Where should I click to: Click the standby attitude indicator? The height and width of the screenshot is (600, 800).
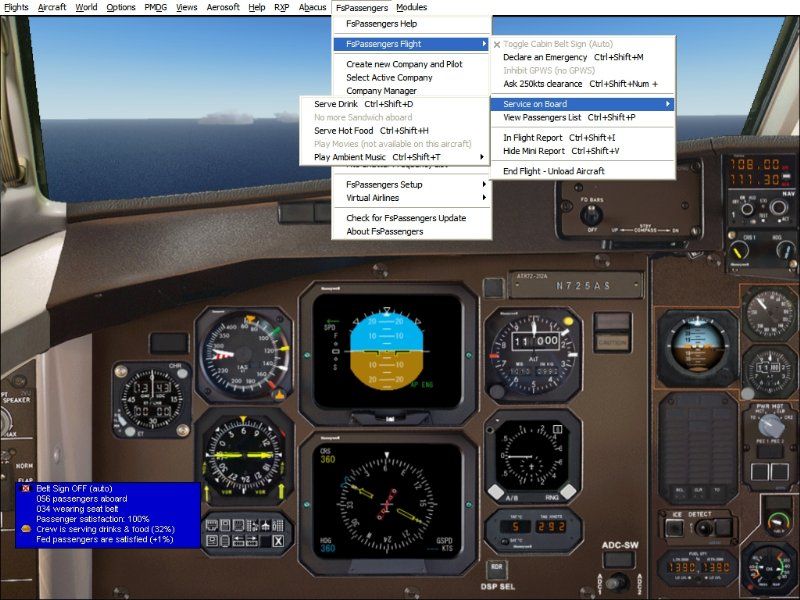(x=697, y=347)
